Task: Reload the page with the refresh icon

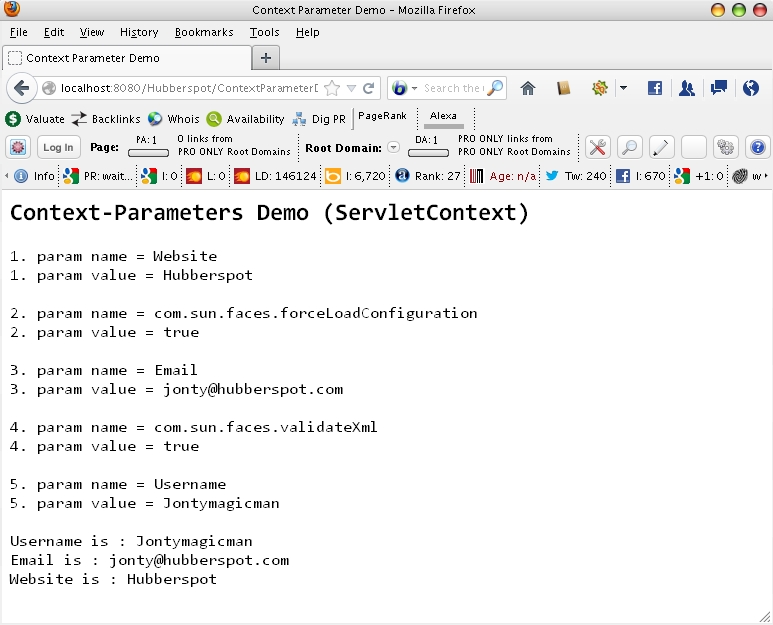Action: 368,88
